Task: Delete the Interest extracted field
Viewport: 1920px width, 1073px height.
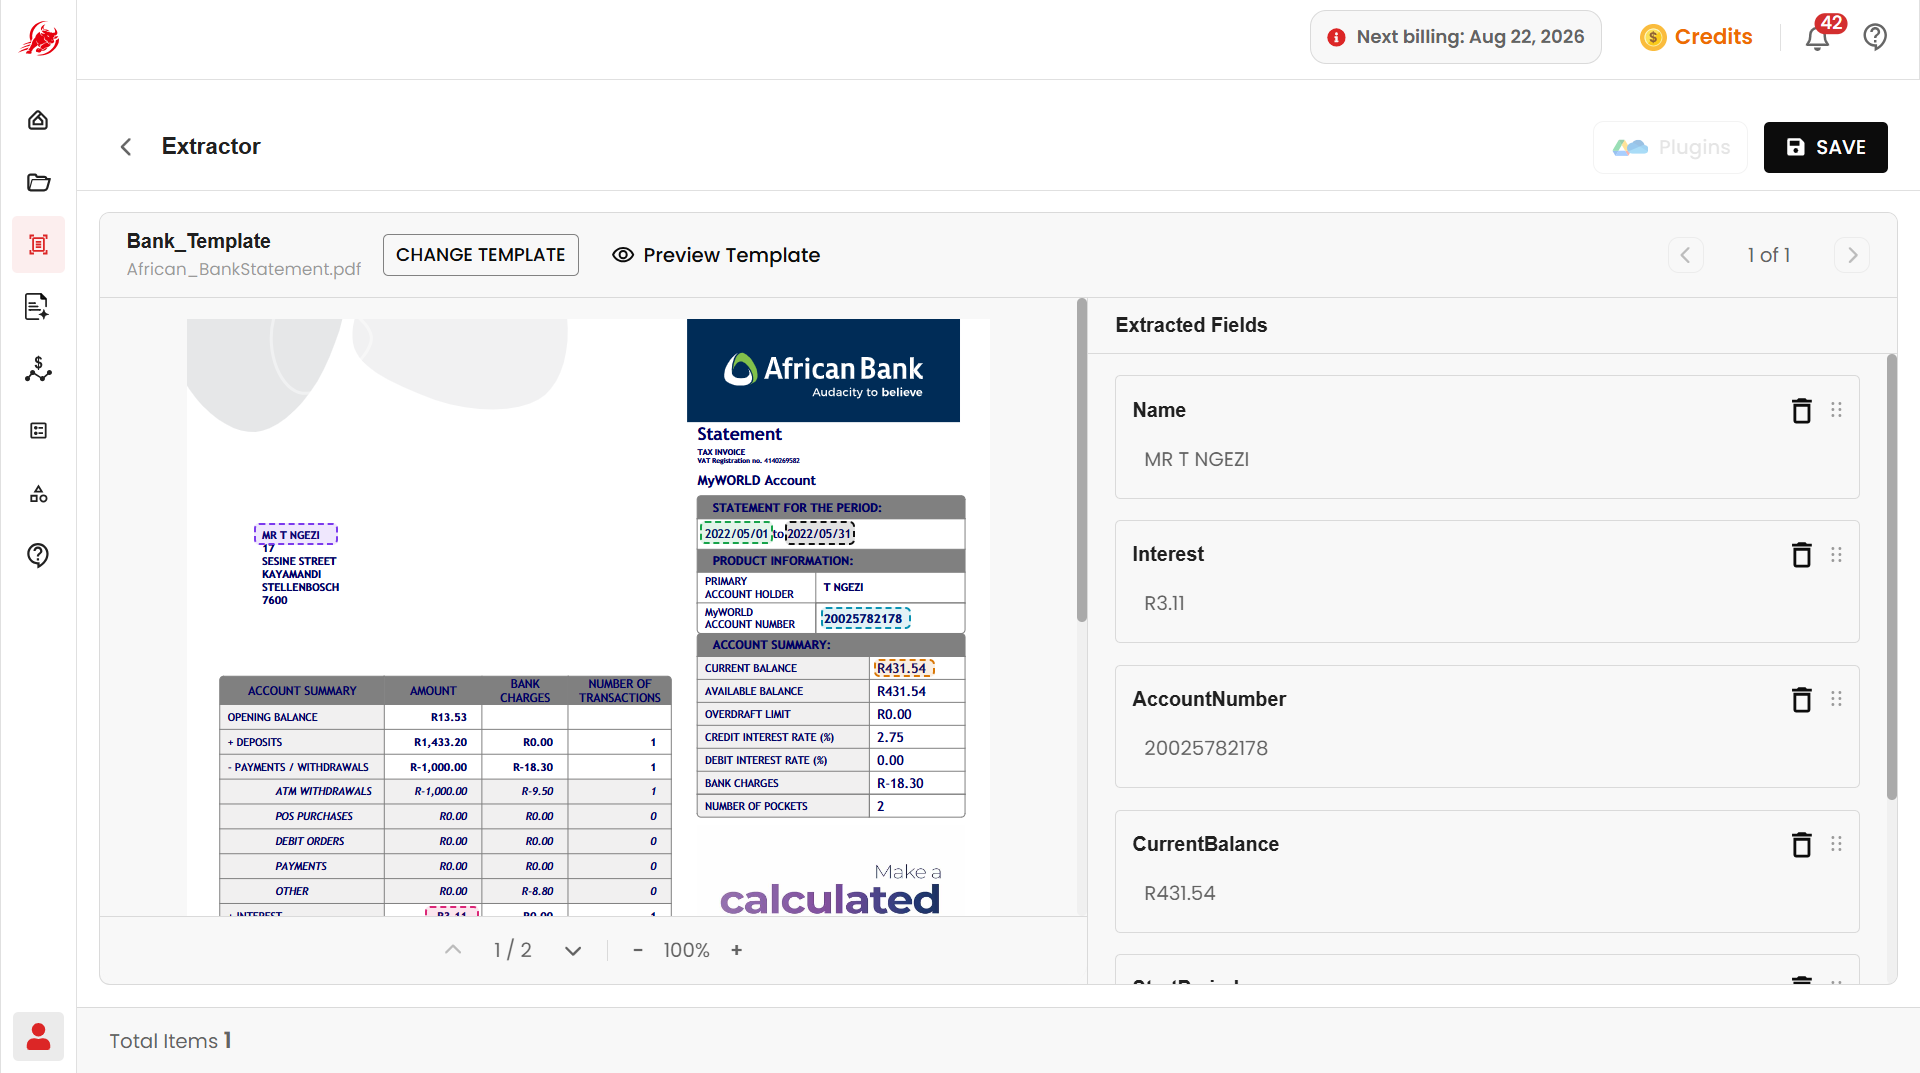Action: pyautogui.click(x=1801, y=555)
